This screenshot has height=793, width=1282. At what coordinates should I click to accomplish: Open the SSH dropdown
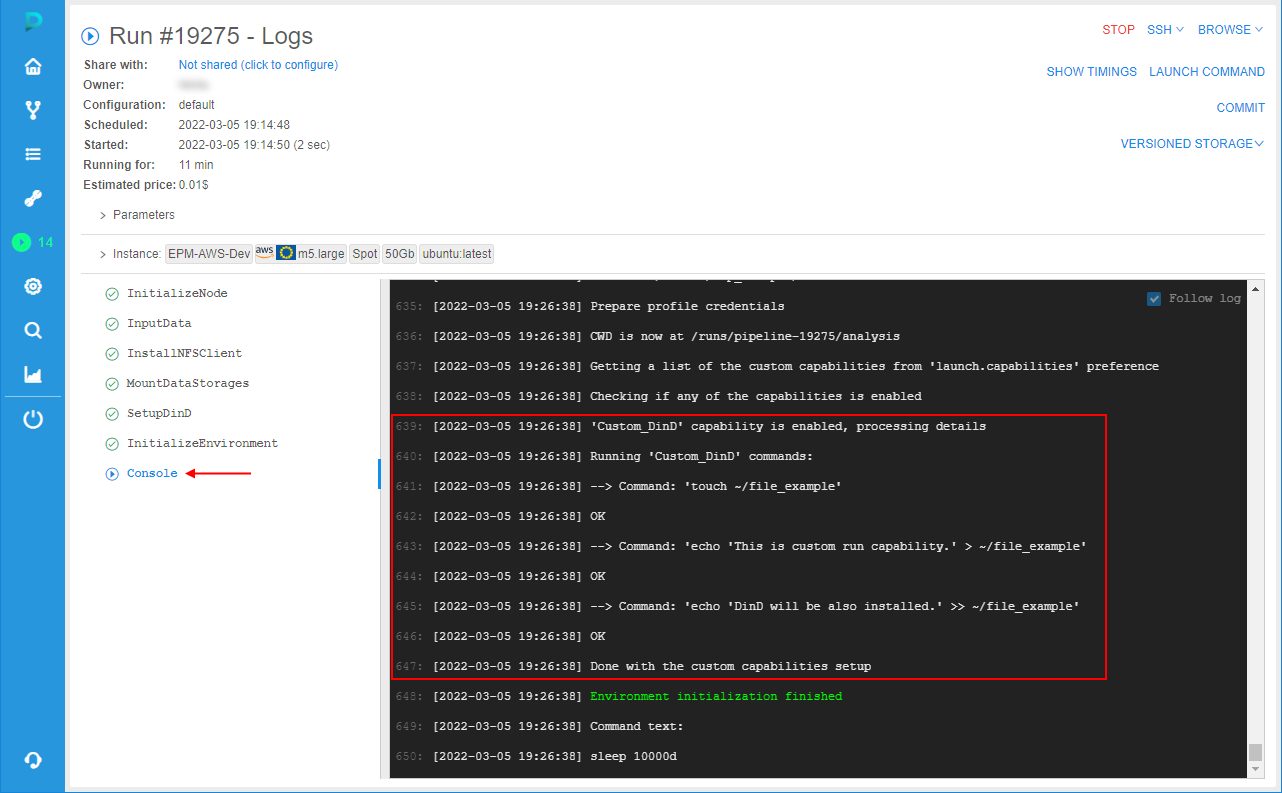pos(1165,30)
